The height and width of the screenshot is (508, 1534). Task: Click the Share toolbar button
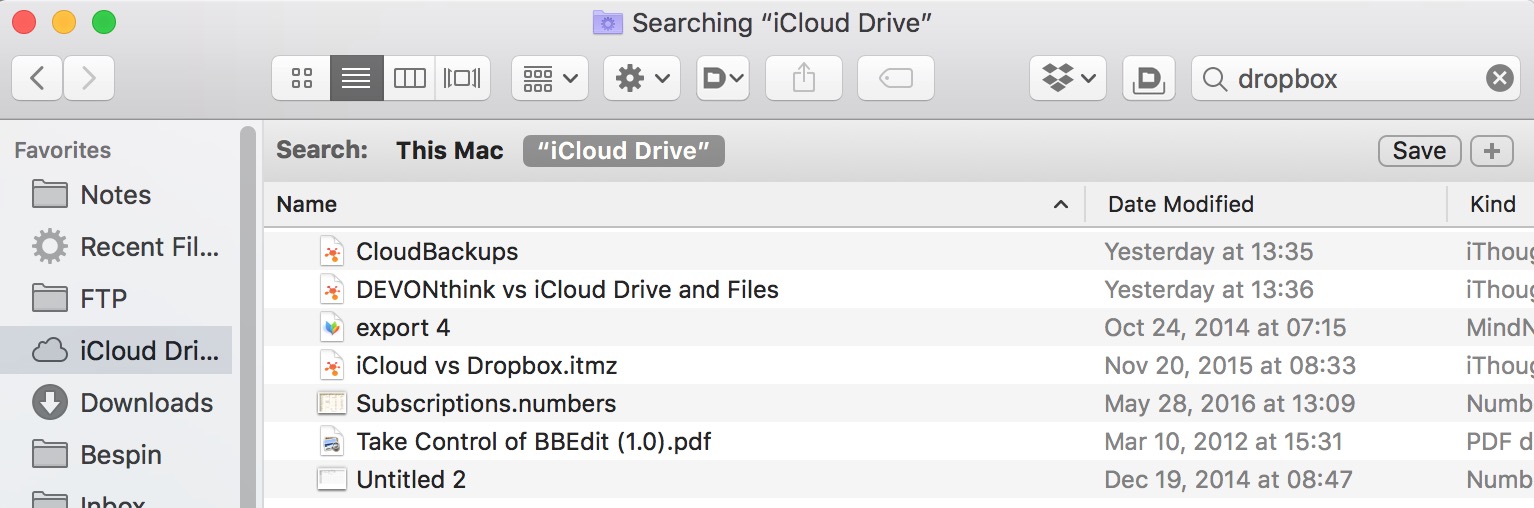pos(804,78)
